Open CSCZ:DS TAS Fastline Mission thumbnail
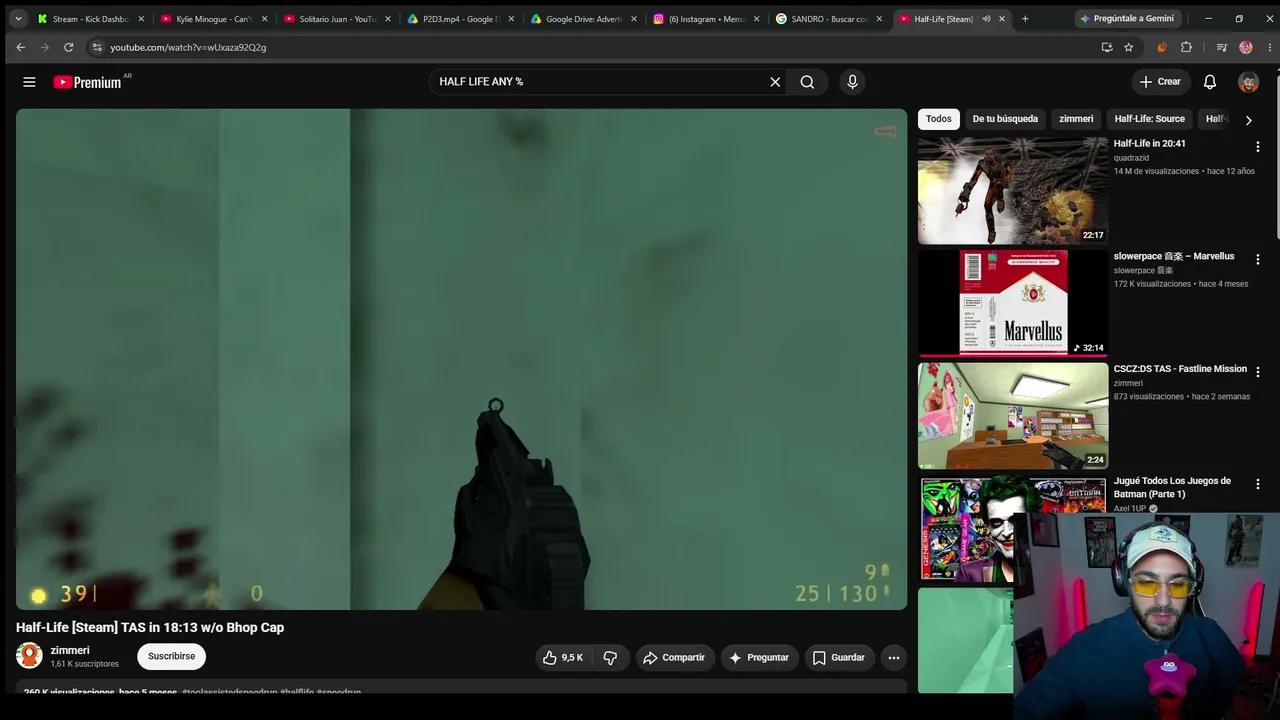This screenshot has width=1280, height=720. [x=1013, y=416]
